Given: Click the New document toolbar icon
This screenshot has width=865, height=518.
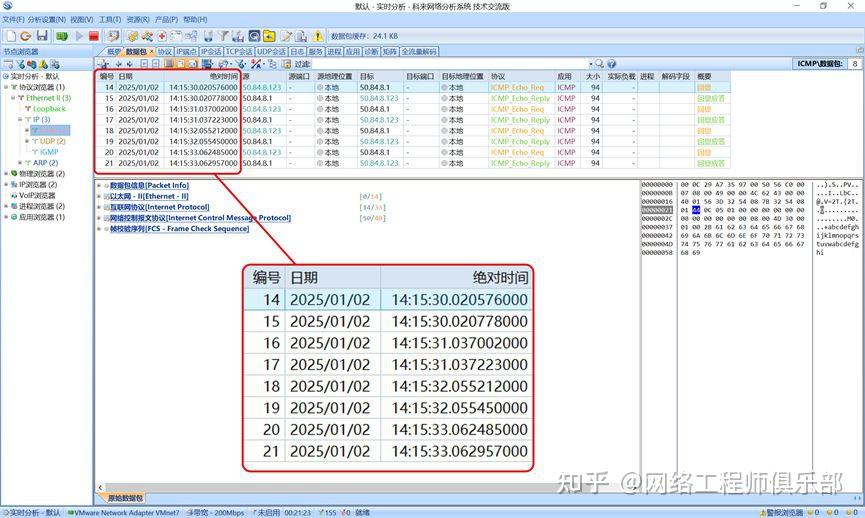Looking at the screenshot, I should click(10, 36).
